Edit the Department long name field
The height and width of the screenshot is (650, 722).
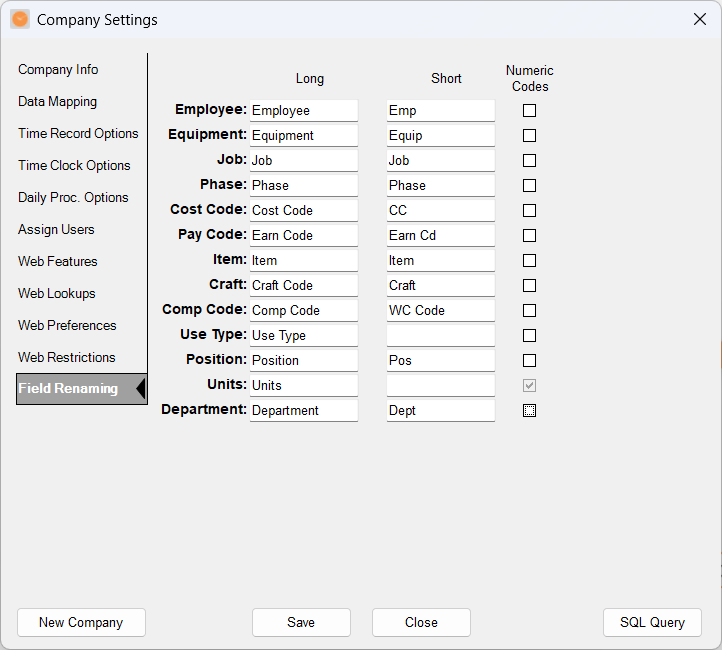[304, 411]
